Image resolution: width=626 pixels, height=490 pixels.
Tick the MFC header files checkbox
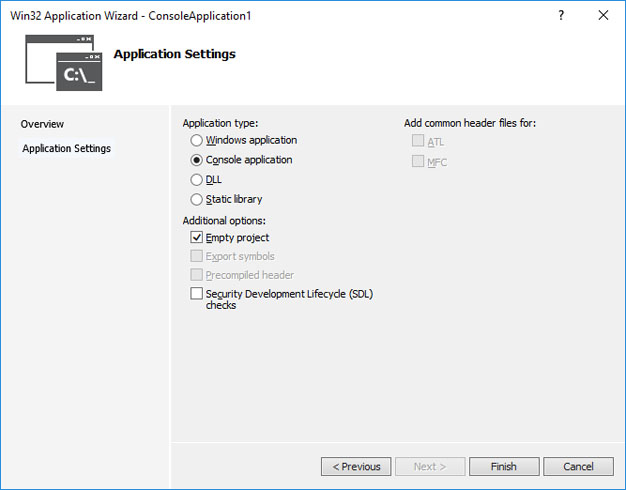(418, 161)
